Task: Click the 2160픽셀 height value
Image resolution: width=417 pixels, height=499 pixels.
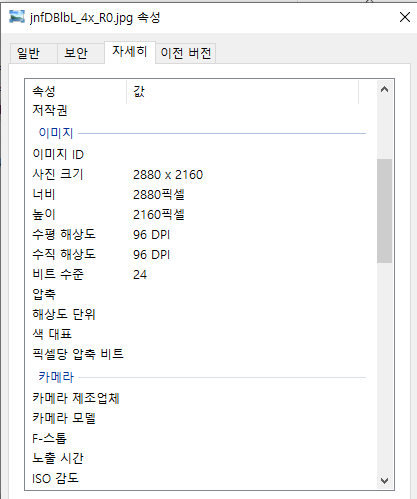Action: 159,215
